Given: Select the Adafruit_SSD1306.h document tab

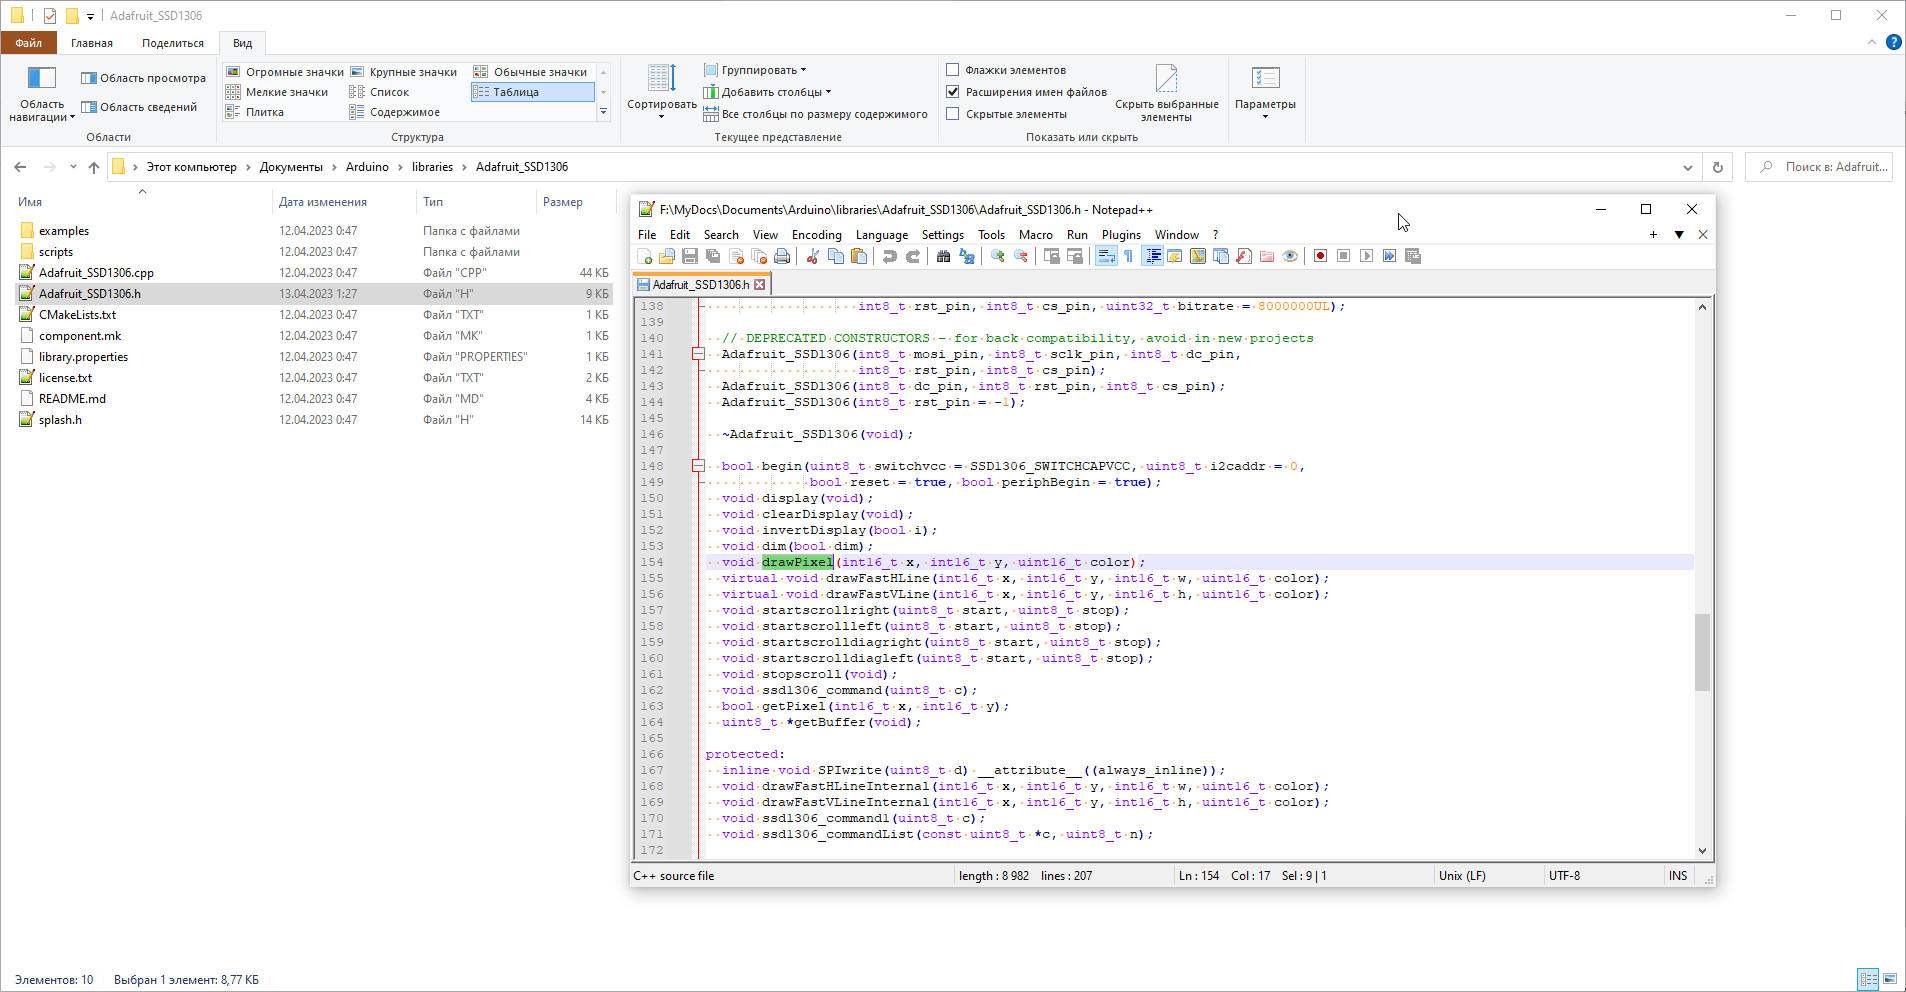Looking at the screenshot, I should pos(700,285).
